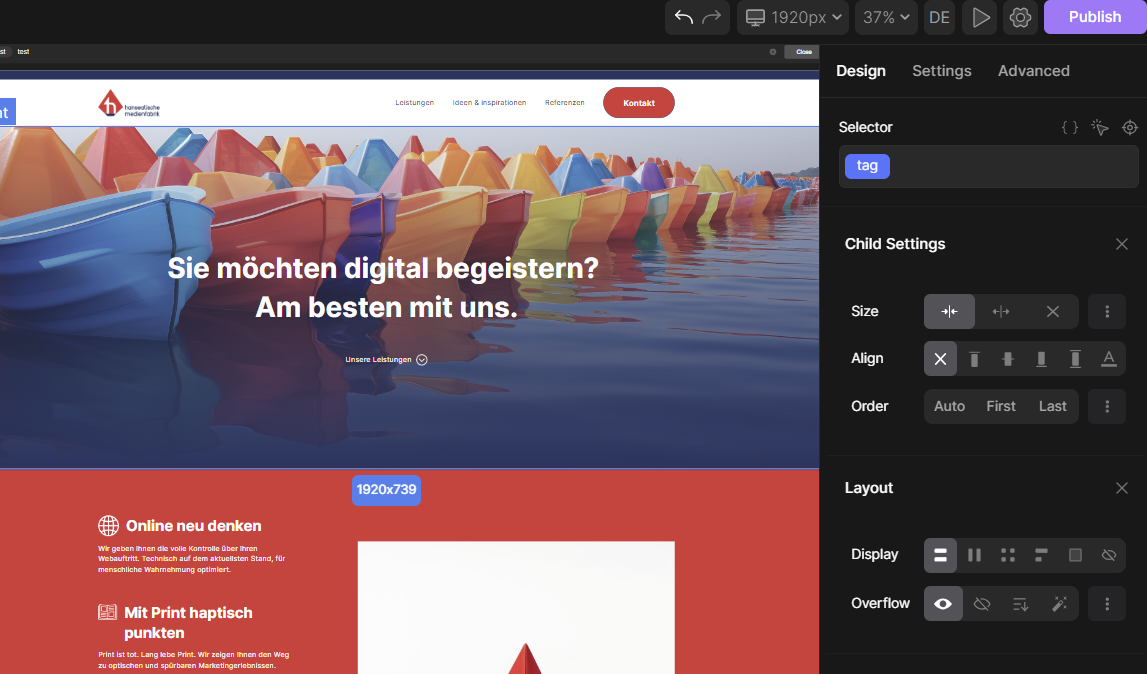The height and width of the screenshot is (674, 1147).
Task: Reset Align with the X option
Action: tap(940, 359)
